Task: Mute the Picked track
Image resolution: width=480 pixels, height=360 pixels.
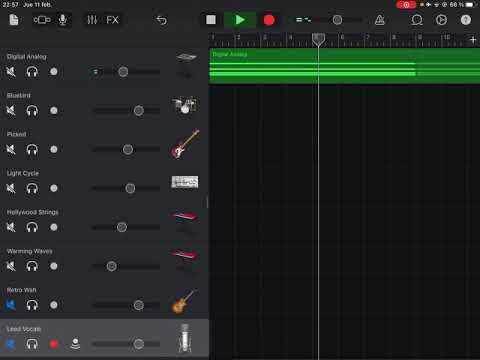Action: [x=11, y=149]
